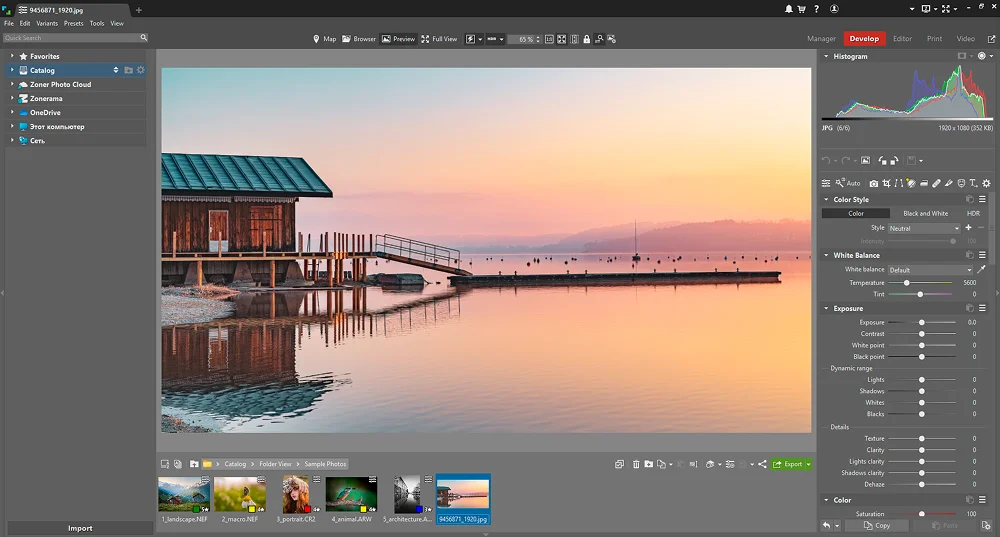
Task: Select the Crop tool in Develop toolbar
Action: pos(886,183)
